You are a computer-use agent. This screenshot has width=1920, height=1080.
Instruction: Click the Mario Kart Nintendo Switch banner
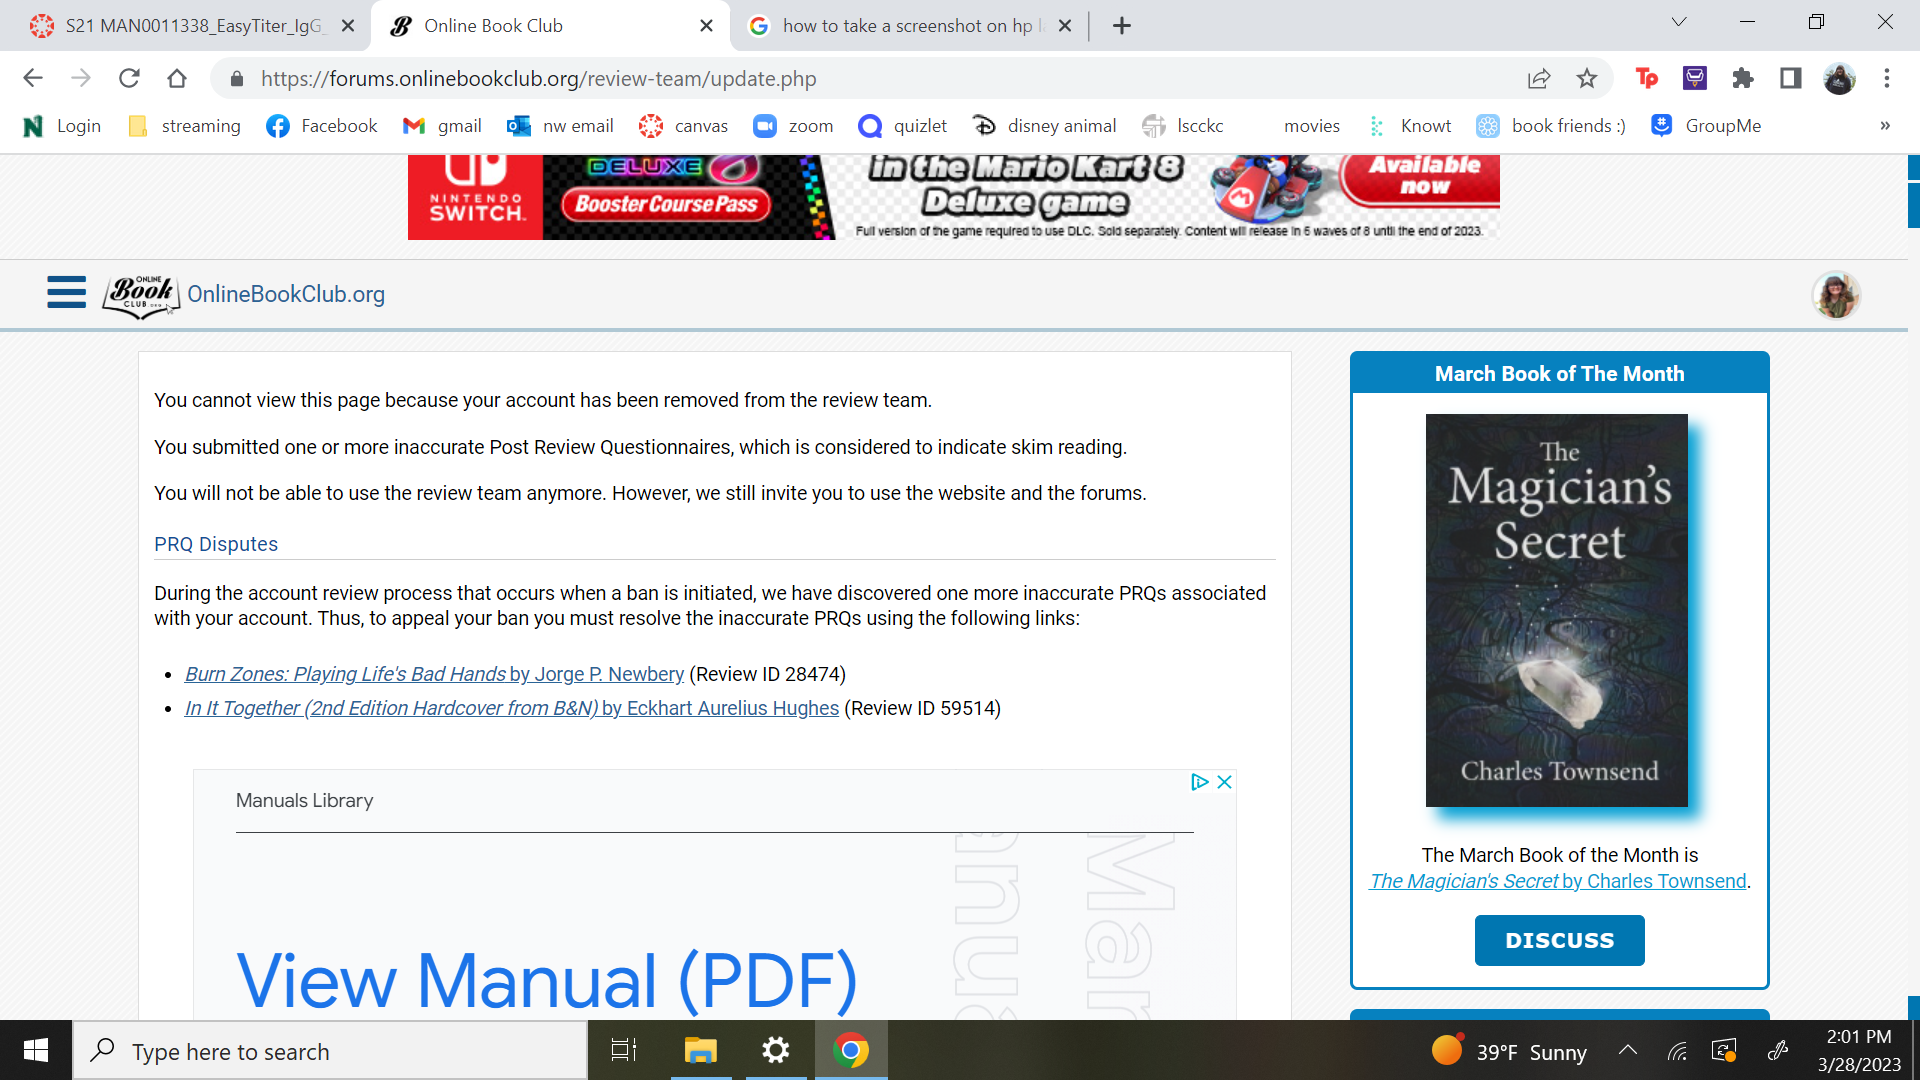coord(953,197)
